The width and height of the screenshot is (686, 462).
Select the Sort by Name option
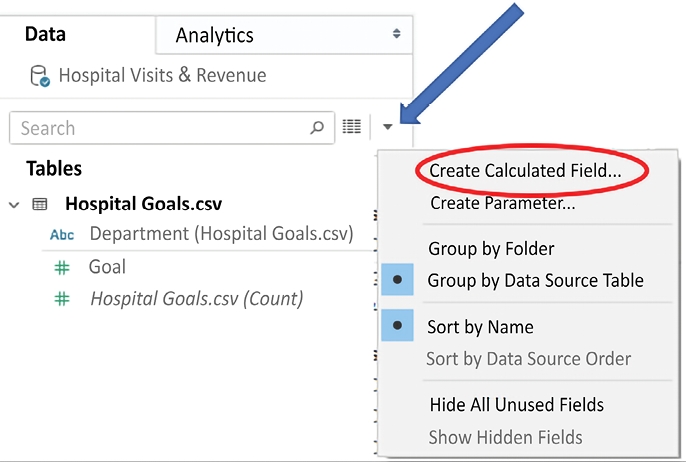[x=481, y=327]
